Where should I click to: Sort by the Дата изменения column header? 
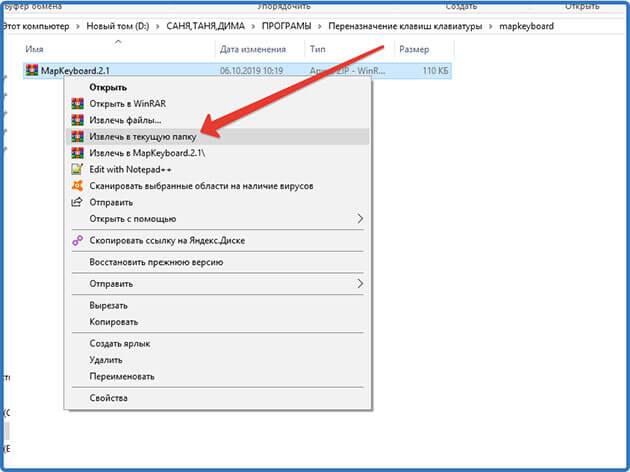260,49
